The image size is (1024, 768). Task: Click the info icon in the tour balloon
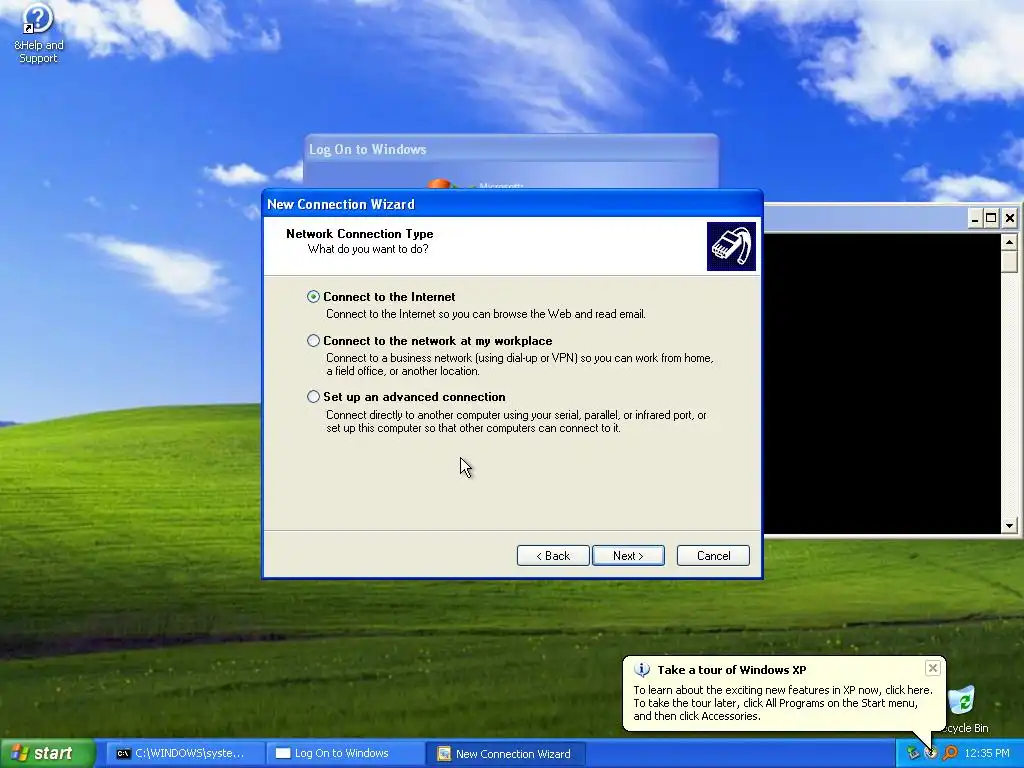pyautogui.click(x=642, y=670)
